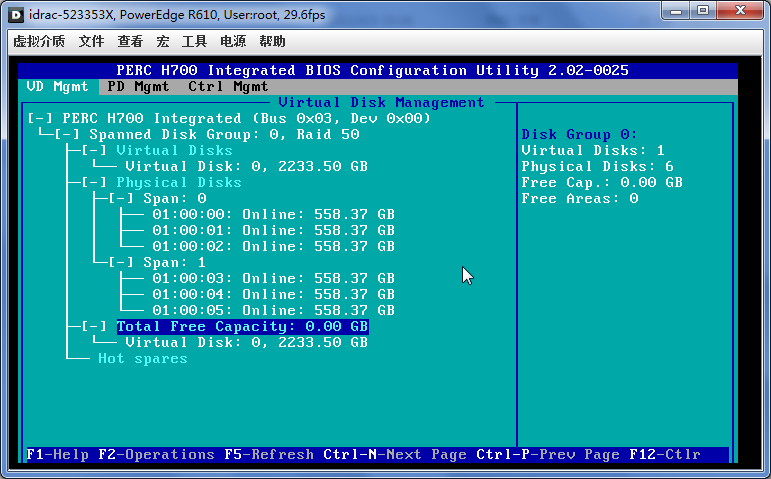Click the Physical Disks label

tap(179, 182)
